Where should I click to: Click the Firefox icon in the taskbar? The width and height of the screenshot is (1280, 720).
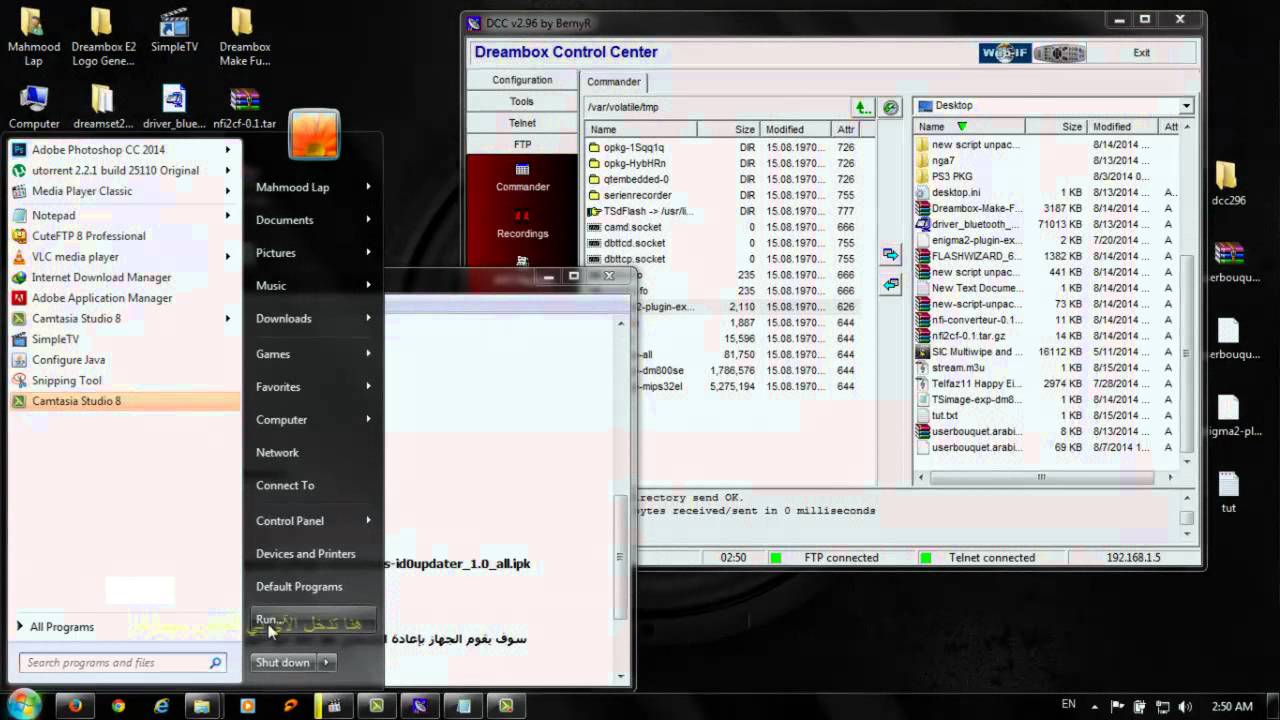tap(75, 705)
